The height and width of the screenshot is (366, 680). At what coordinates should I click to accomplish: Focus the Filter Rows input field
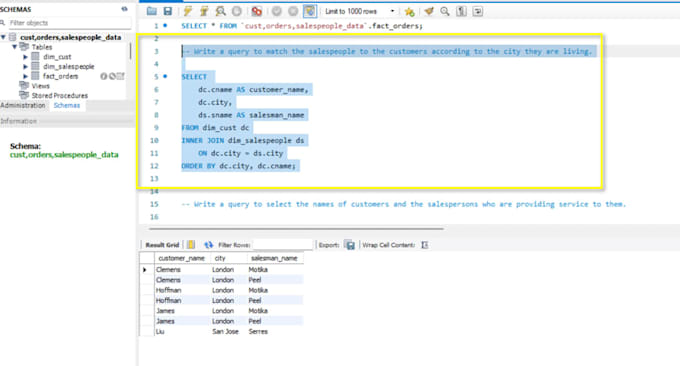pyautogui.click(x=283, y=245)
